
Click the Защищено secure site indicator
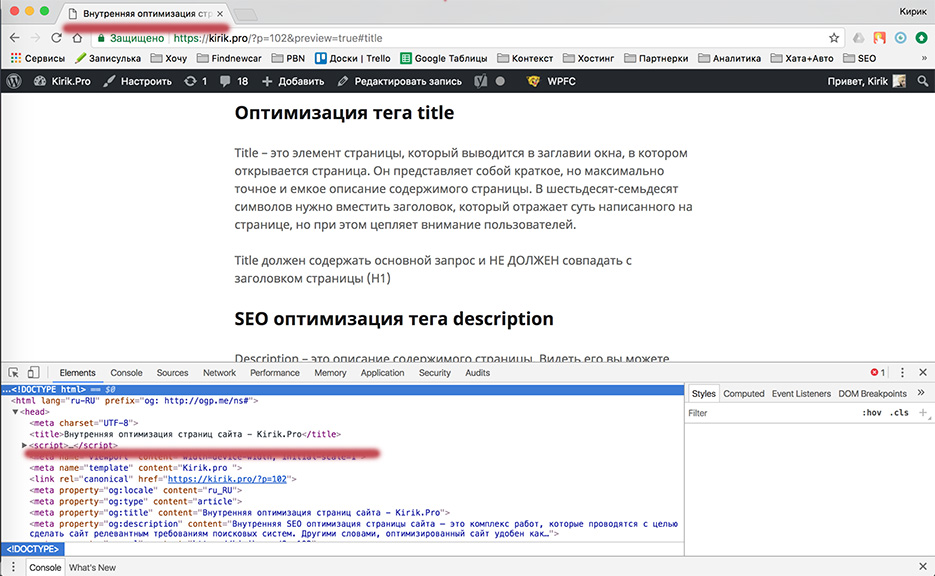131,38
